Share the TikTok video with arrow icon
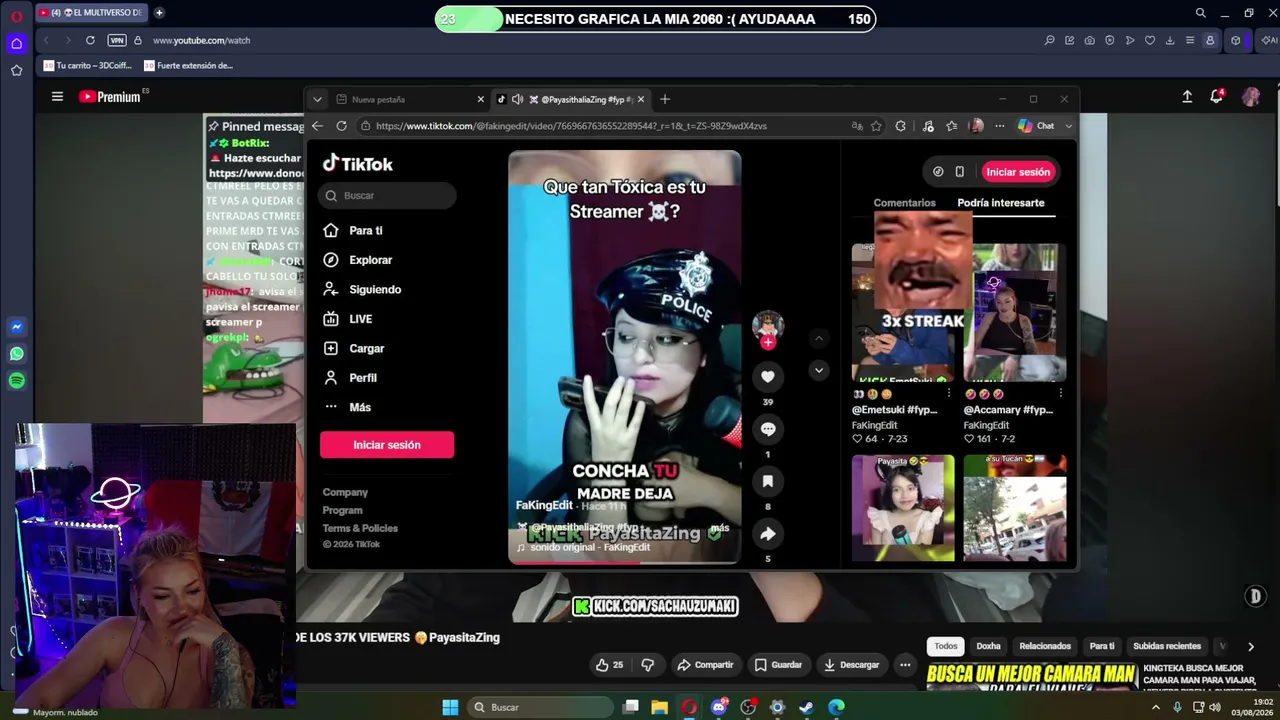Image resolution: width=1280 pixels, height=720 pixels. coord(768,534)
